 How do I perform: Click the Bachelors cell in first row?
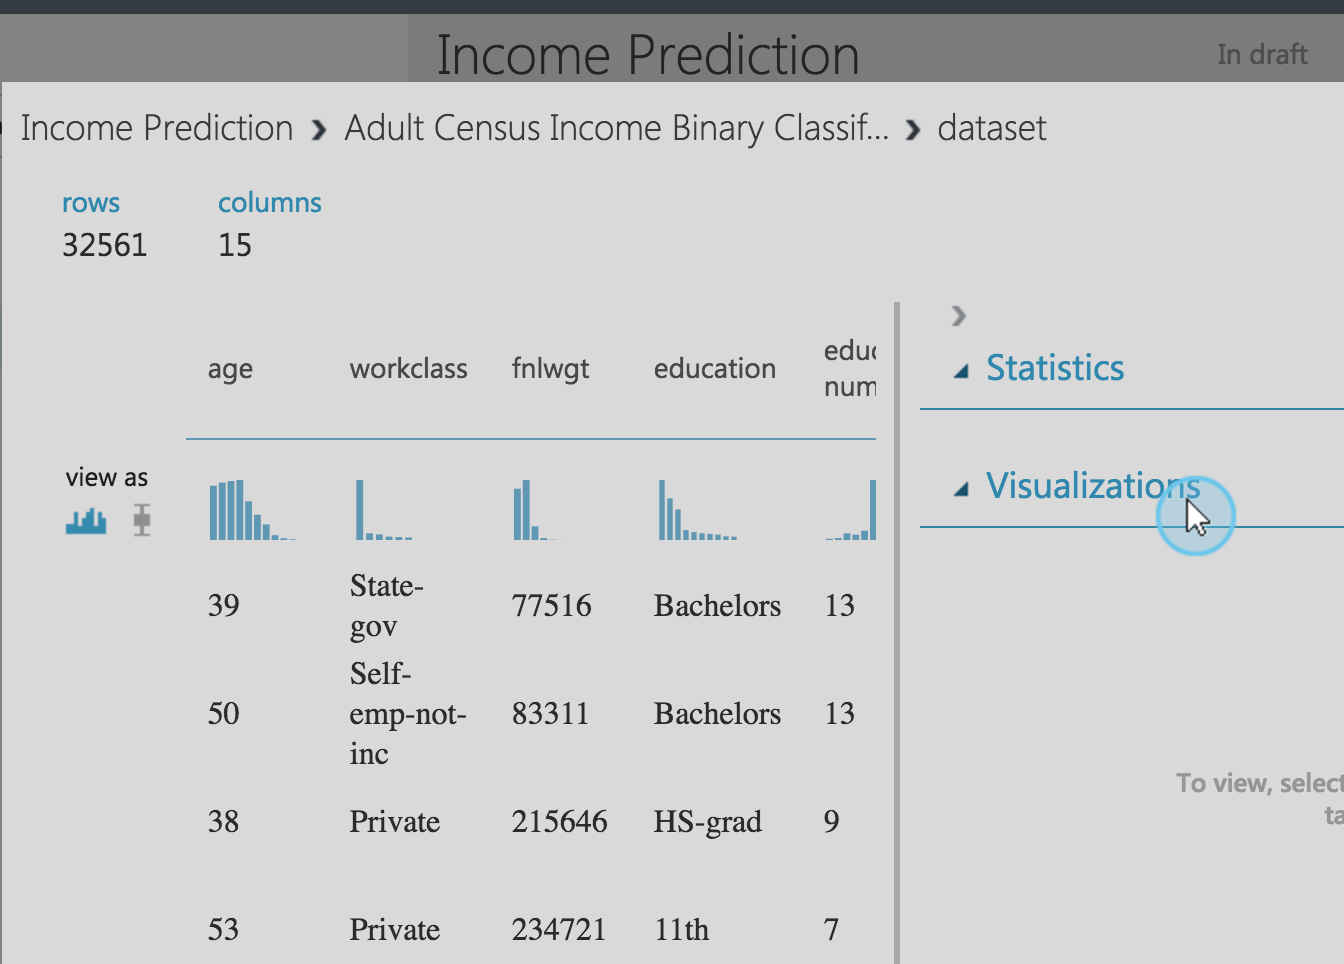point(717,605)
